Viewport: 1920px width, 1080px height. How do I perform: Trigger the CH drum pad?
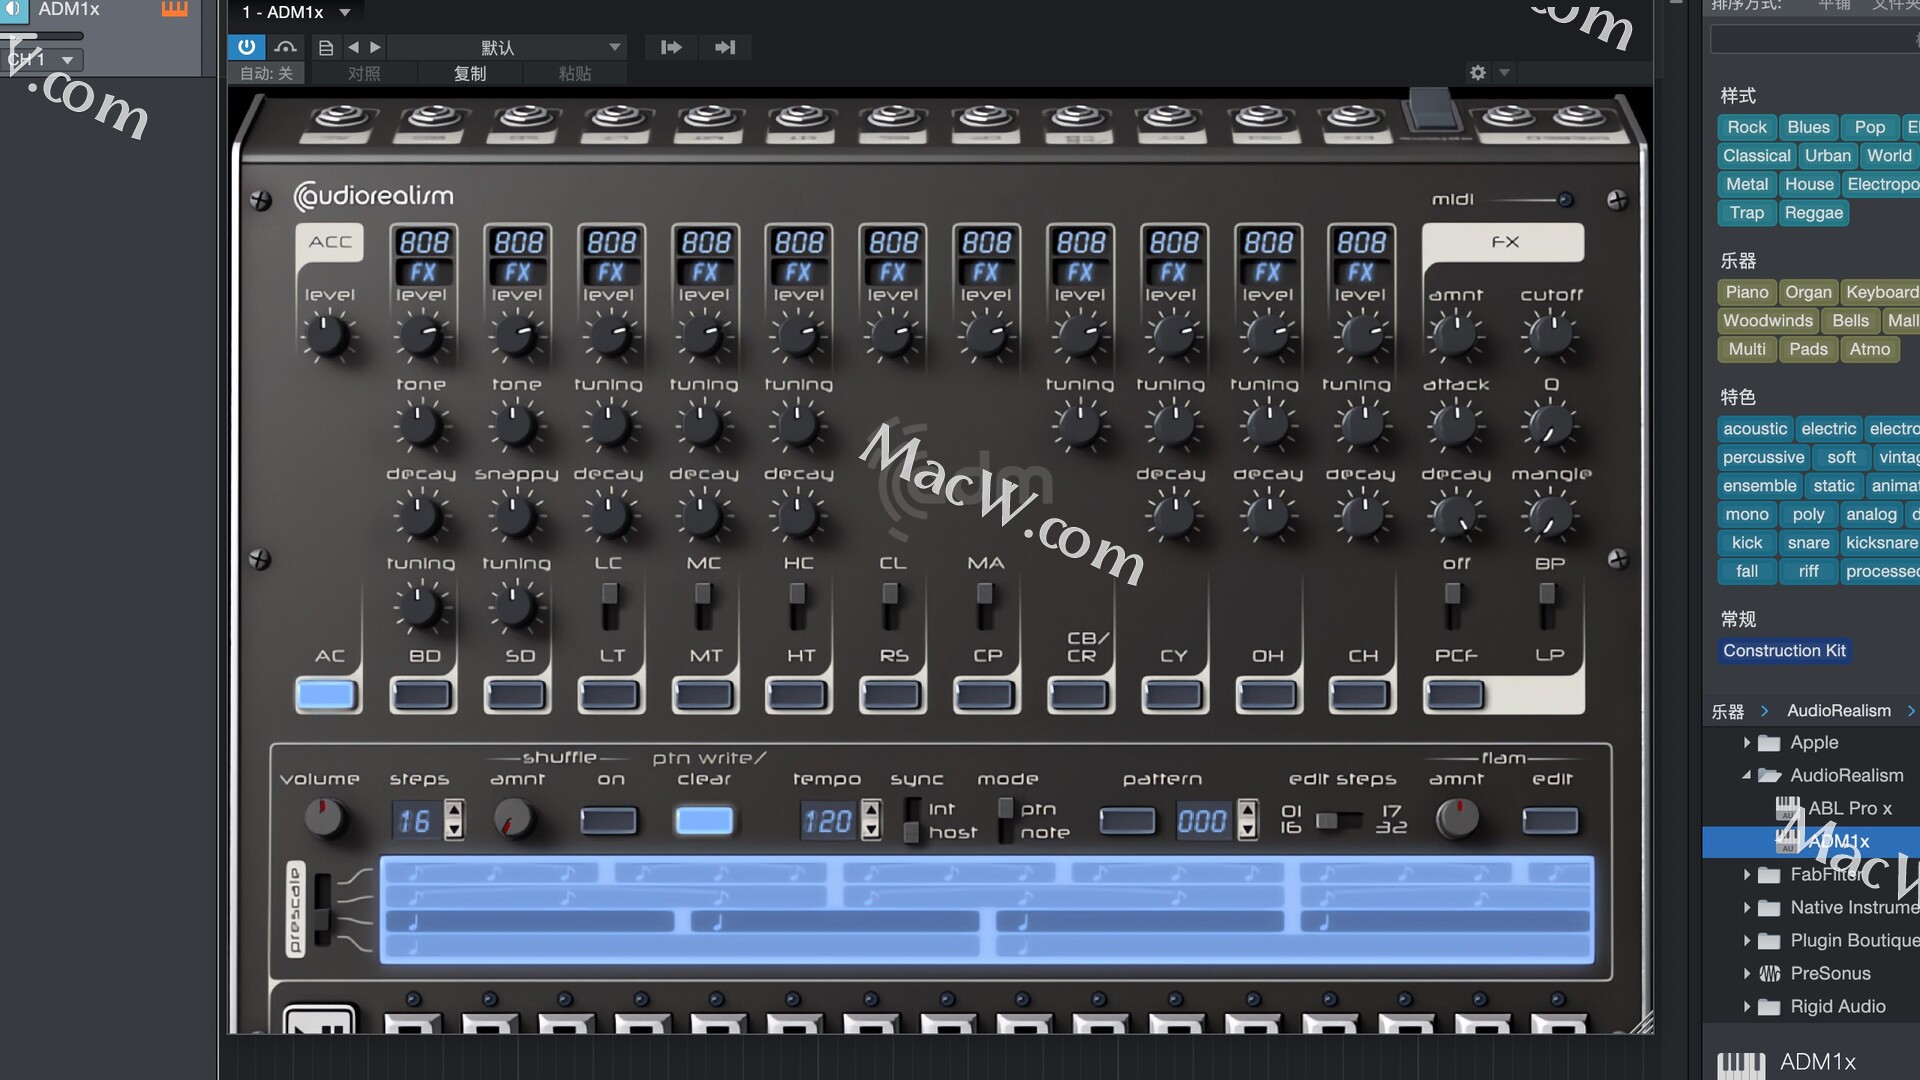(x=1360, y=694)
